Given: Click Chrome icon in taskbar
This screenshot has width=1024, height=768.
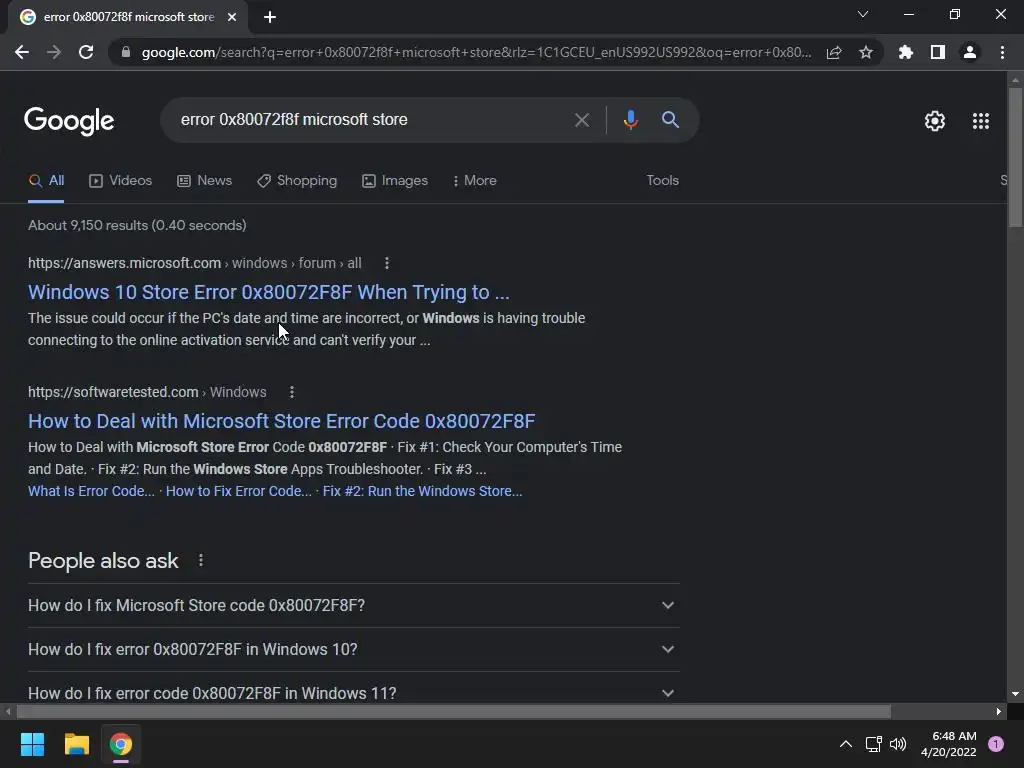Looking at the screenshot, I should click(x=121, y=744).
